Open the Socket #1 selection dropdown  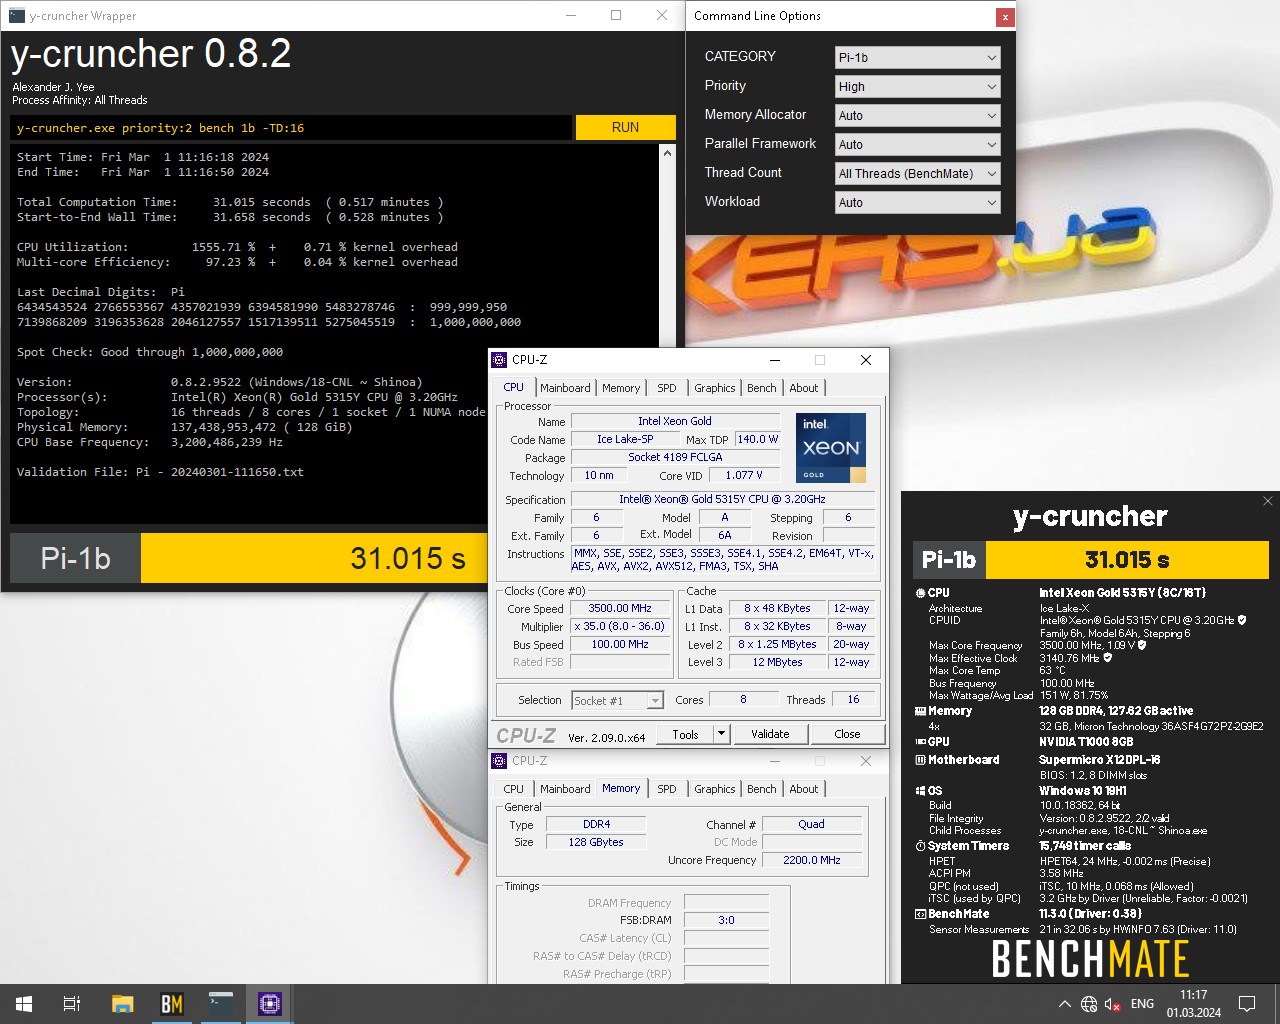(617, 700)
